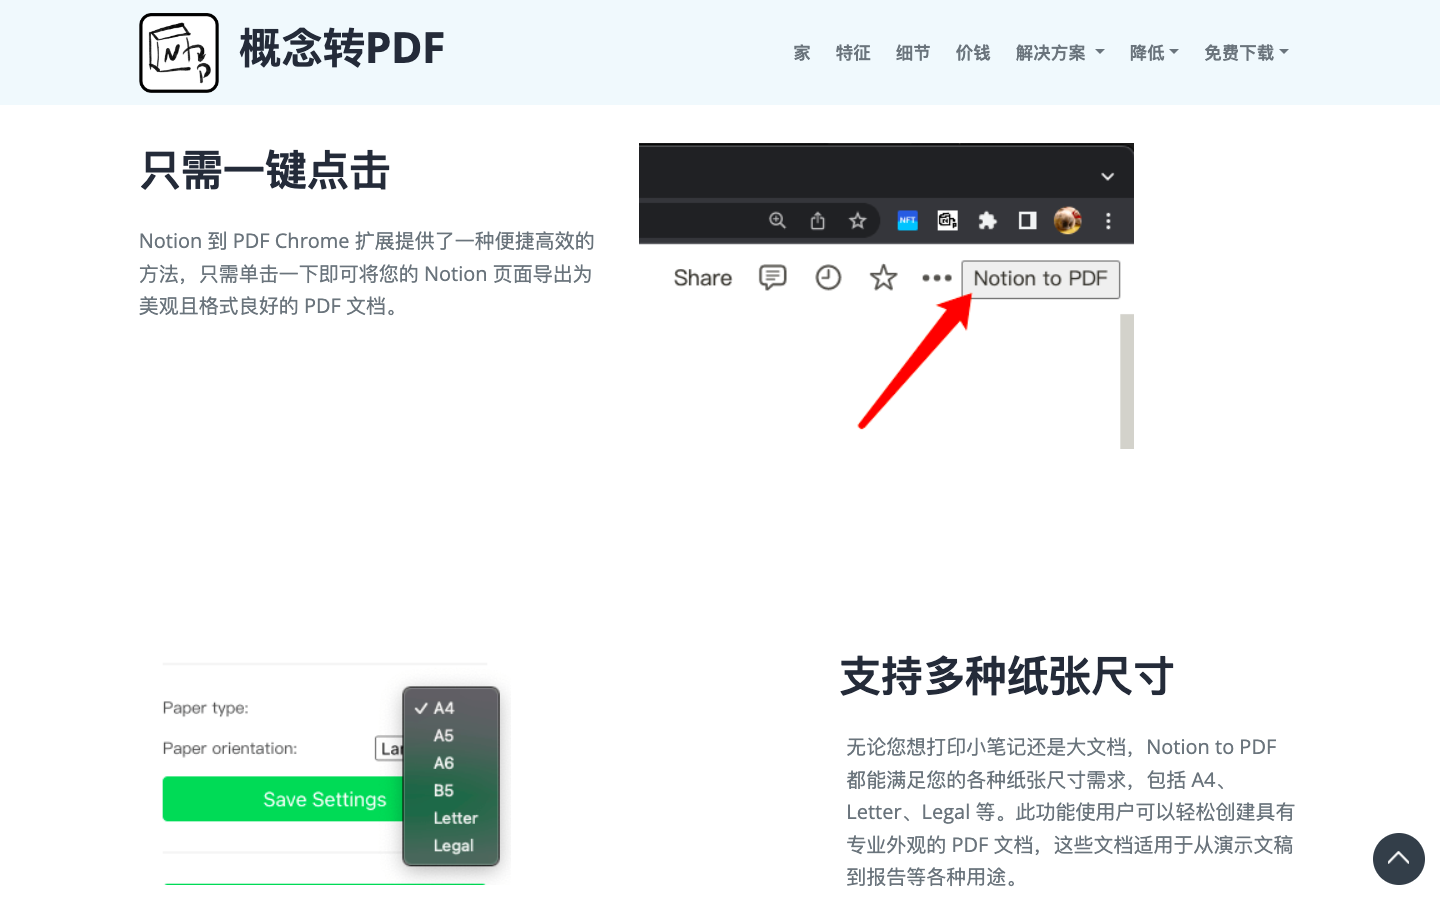Toggle the bookmark star in the address bar
The width and height of the screenshot is (1440, 900).
(x=858, y=221)
